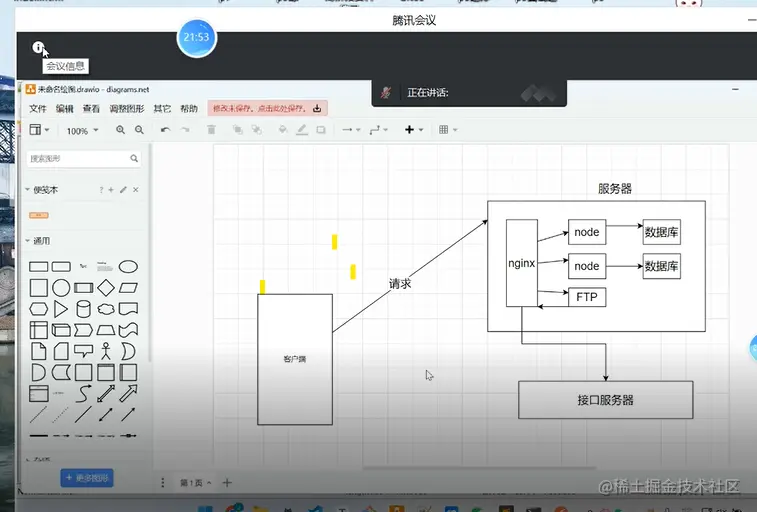
Task: Click the scratchpad edit pencil icon
Action: [124, 190]
